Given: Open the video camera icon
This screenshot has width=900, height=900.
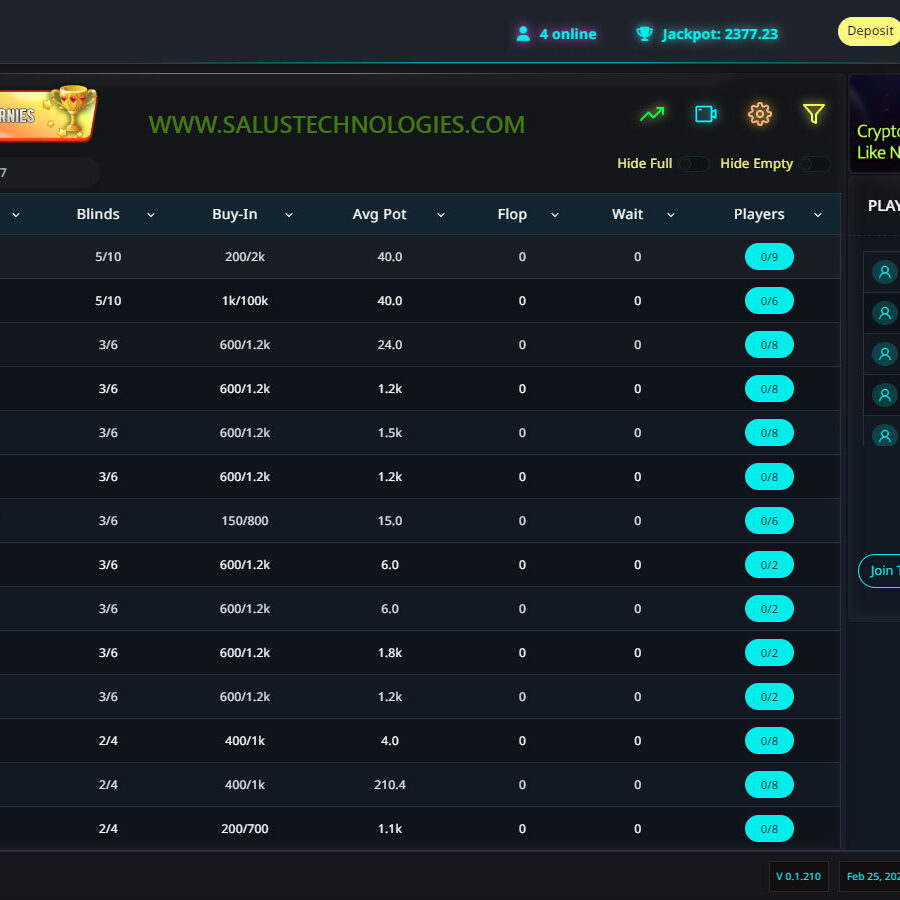Looking at the screenshot, I should tap(706, 114).
